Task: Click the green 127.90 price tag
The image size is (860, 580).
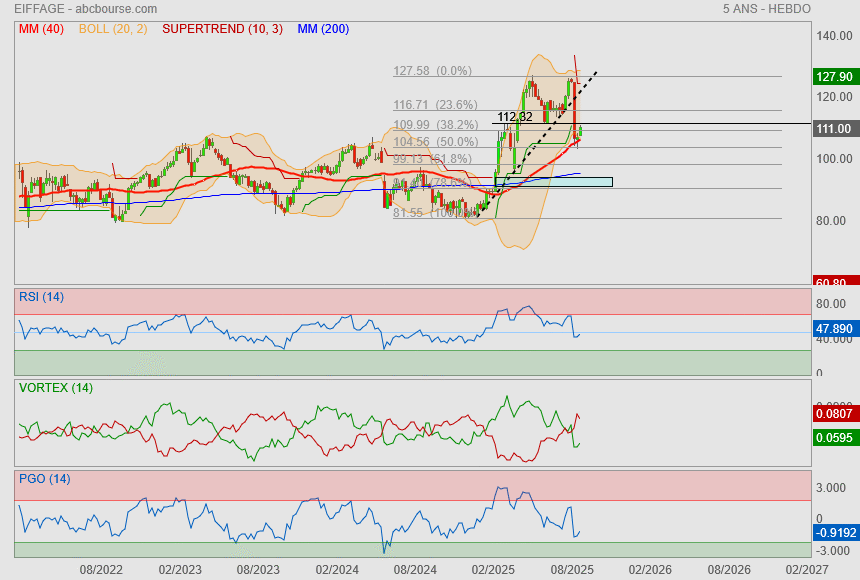Action: (x=833, y=77)
